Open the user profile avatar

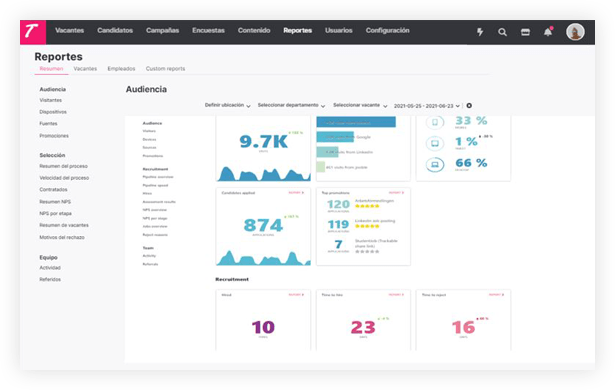coord(575,32)
